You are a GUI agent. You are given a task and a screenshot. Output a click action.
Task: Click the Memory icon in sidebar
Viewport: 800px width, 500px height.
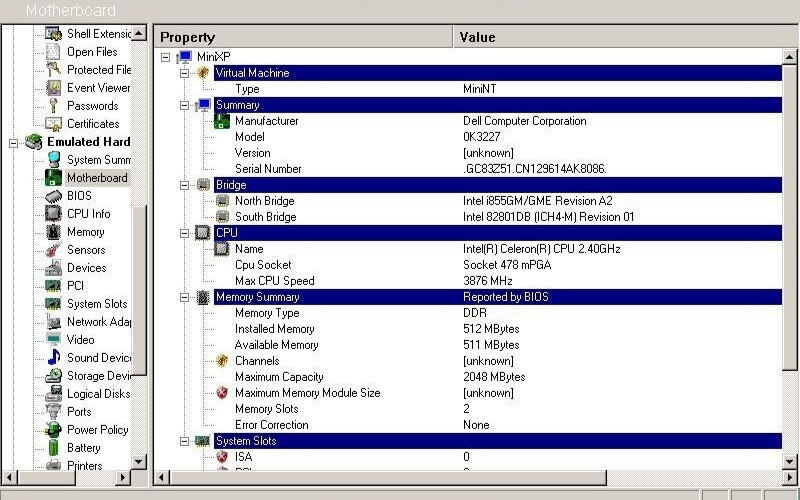tap(53, 232)
